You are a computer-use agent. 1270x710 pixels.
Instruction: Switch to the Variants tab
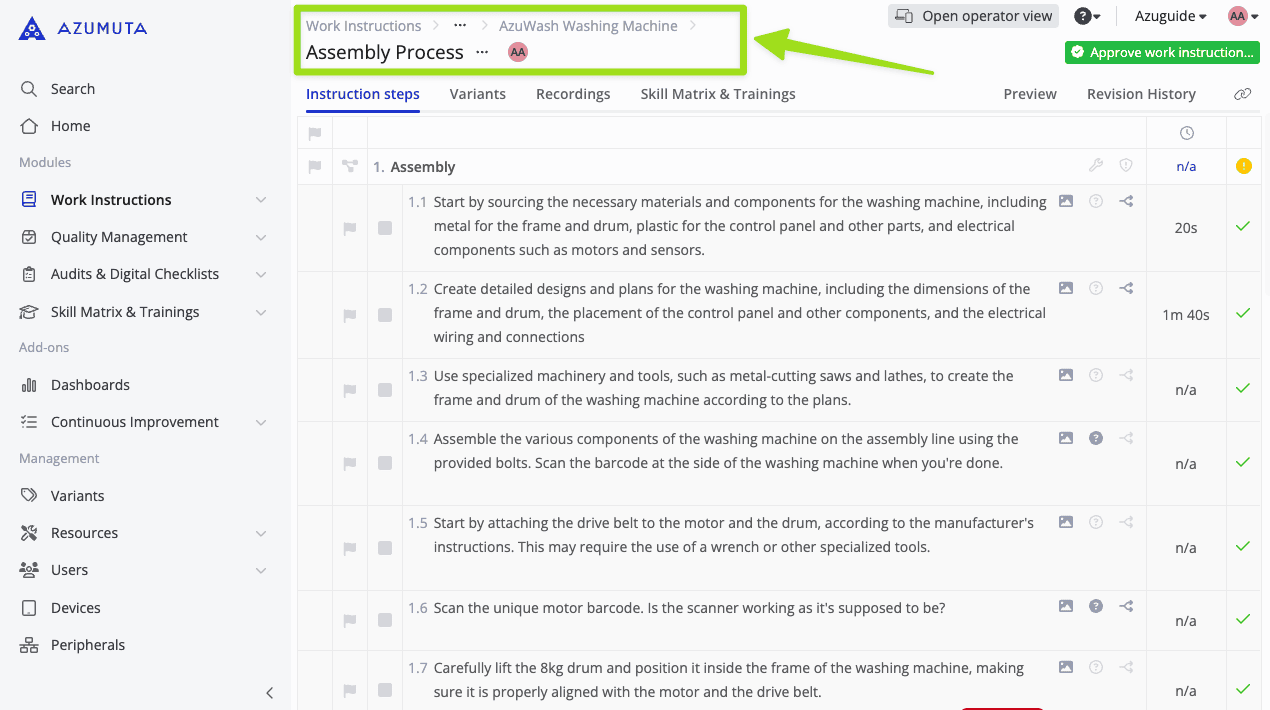478,94
